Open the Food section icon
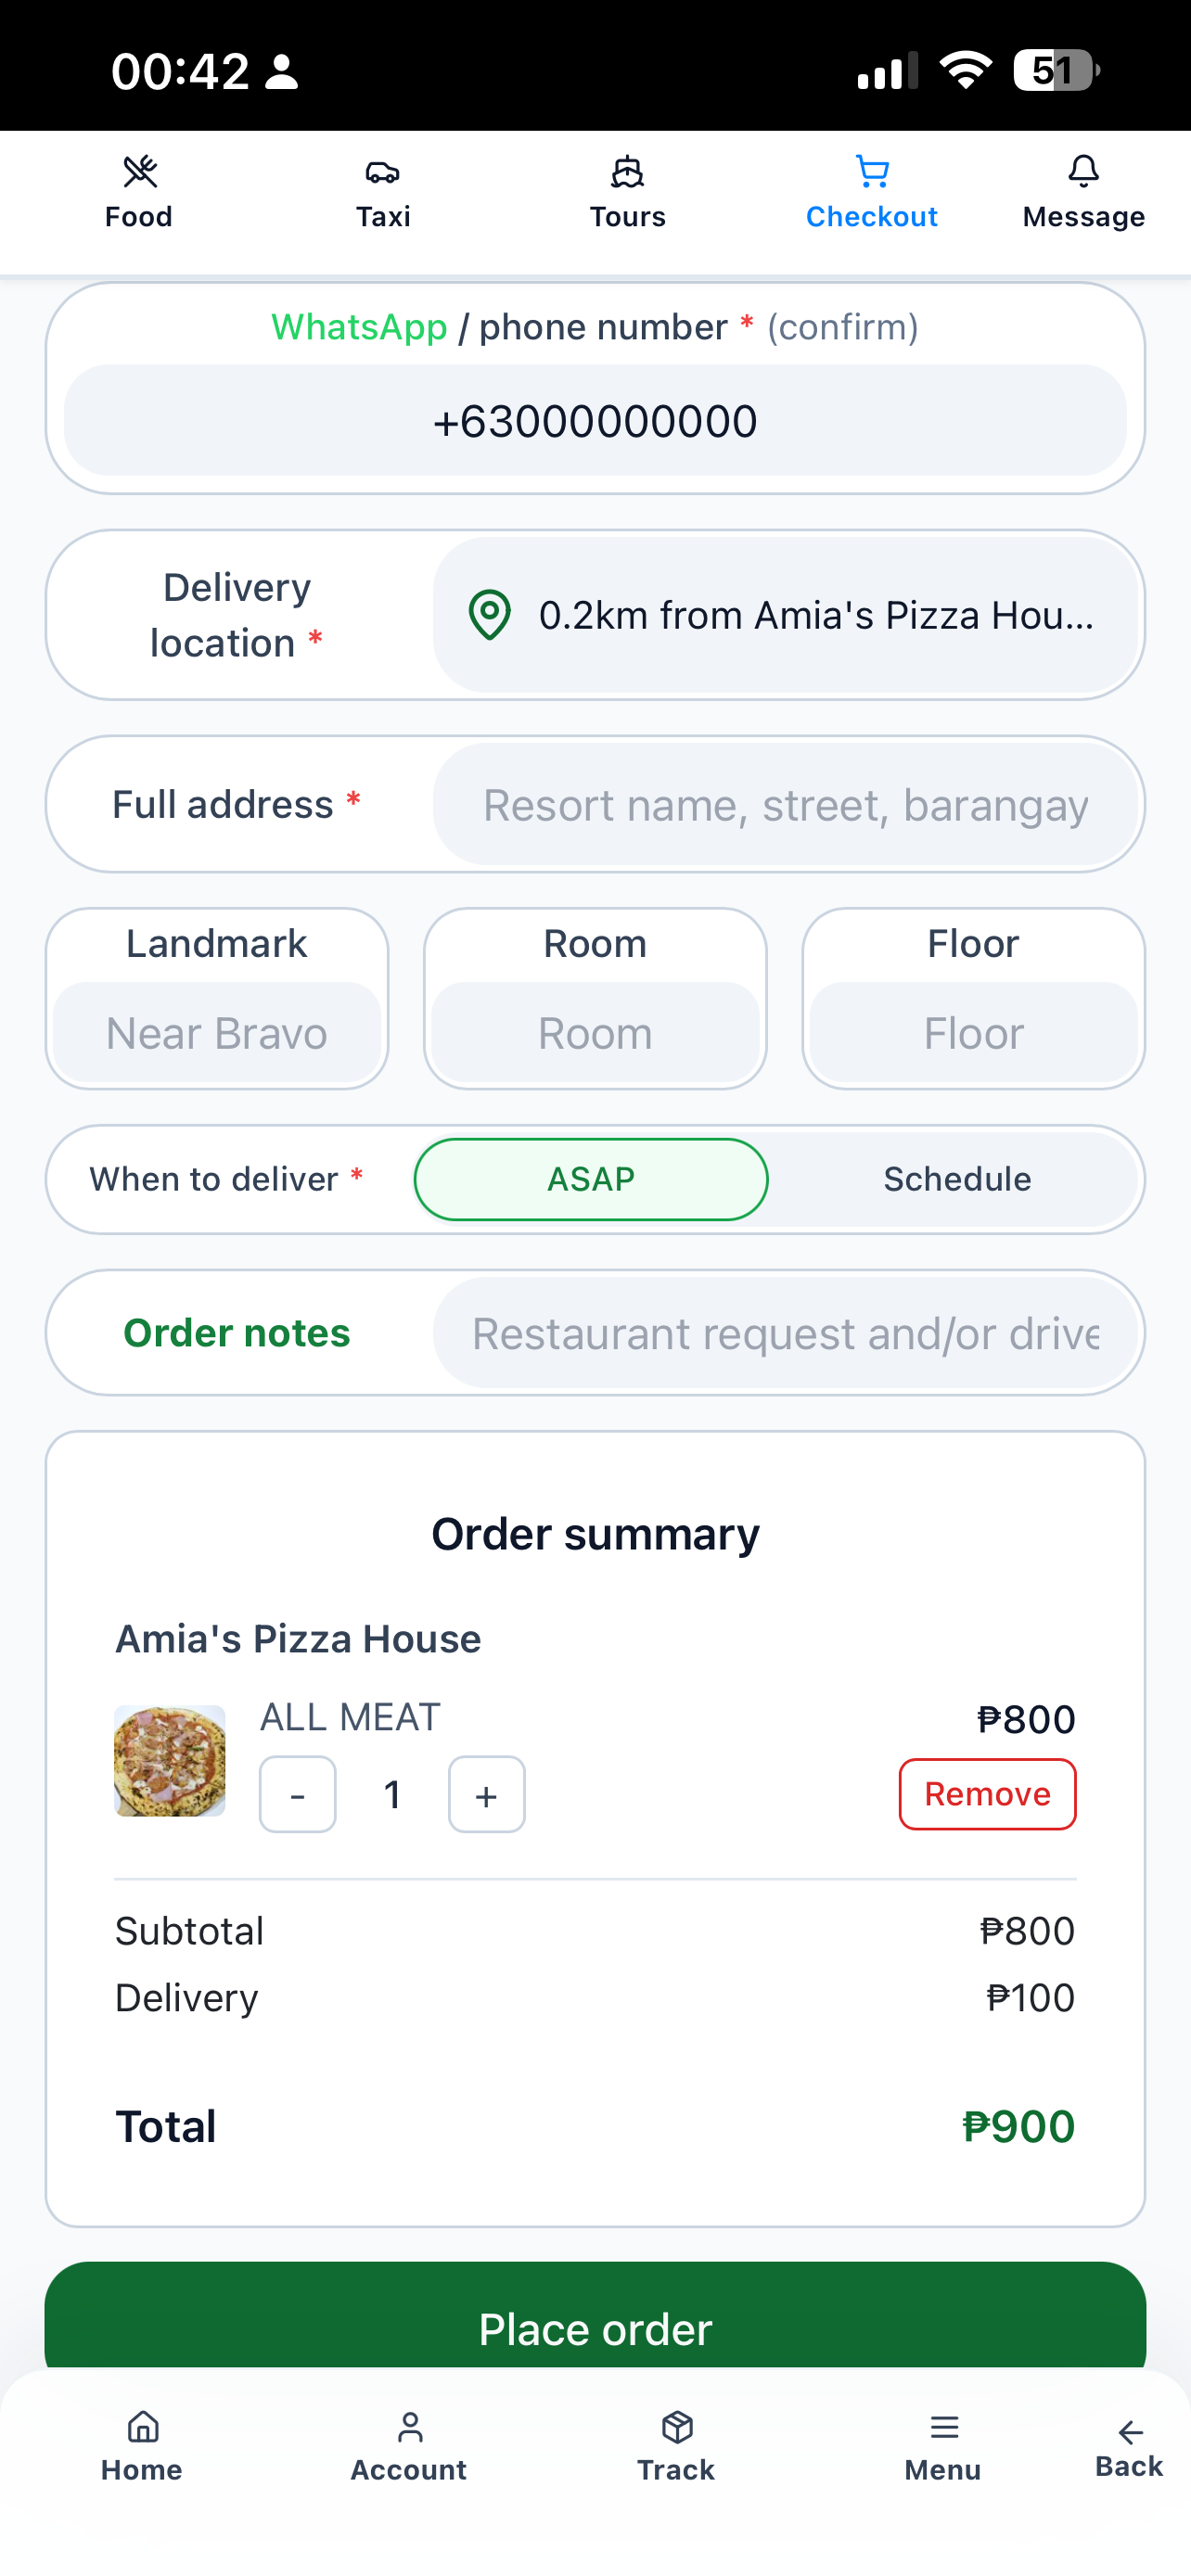Viewport: 1191px width, 2576px height. pyautogui.click(x=140, y=172)
